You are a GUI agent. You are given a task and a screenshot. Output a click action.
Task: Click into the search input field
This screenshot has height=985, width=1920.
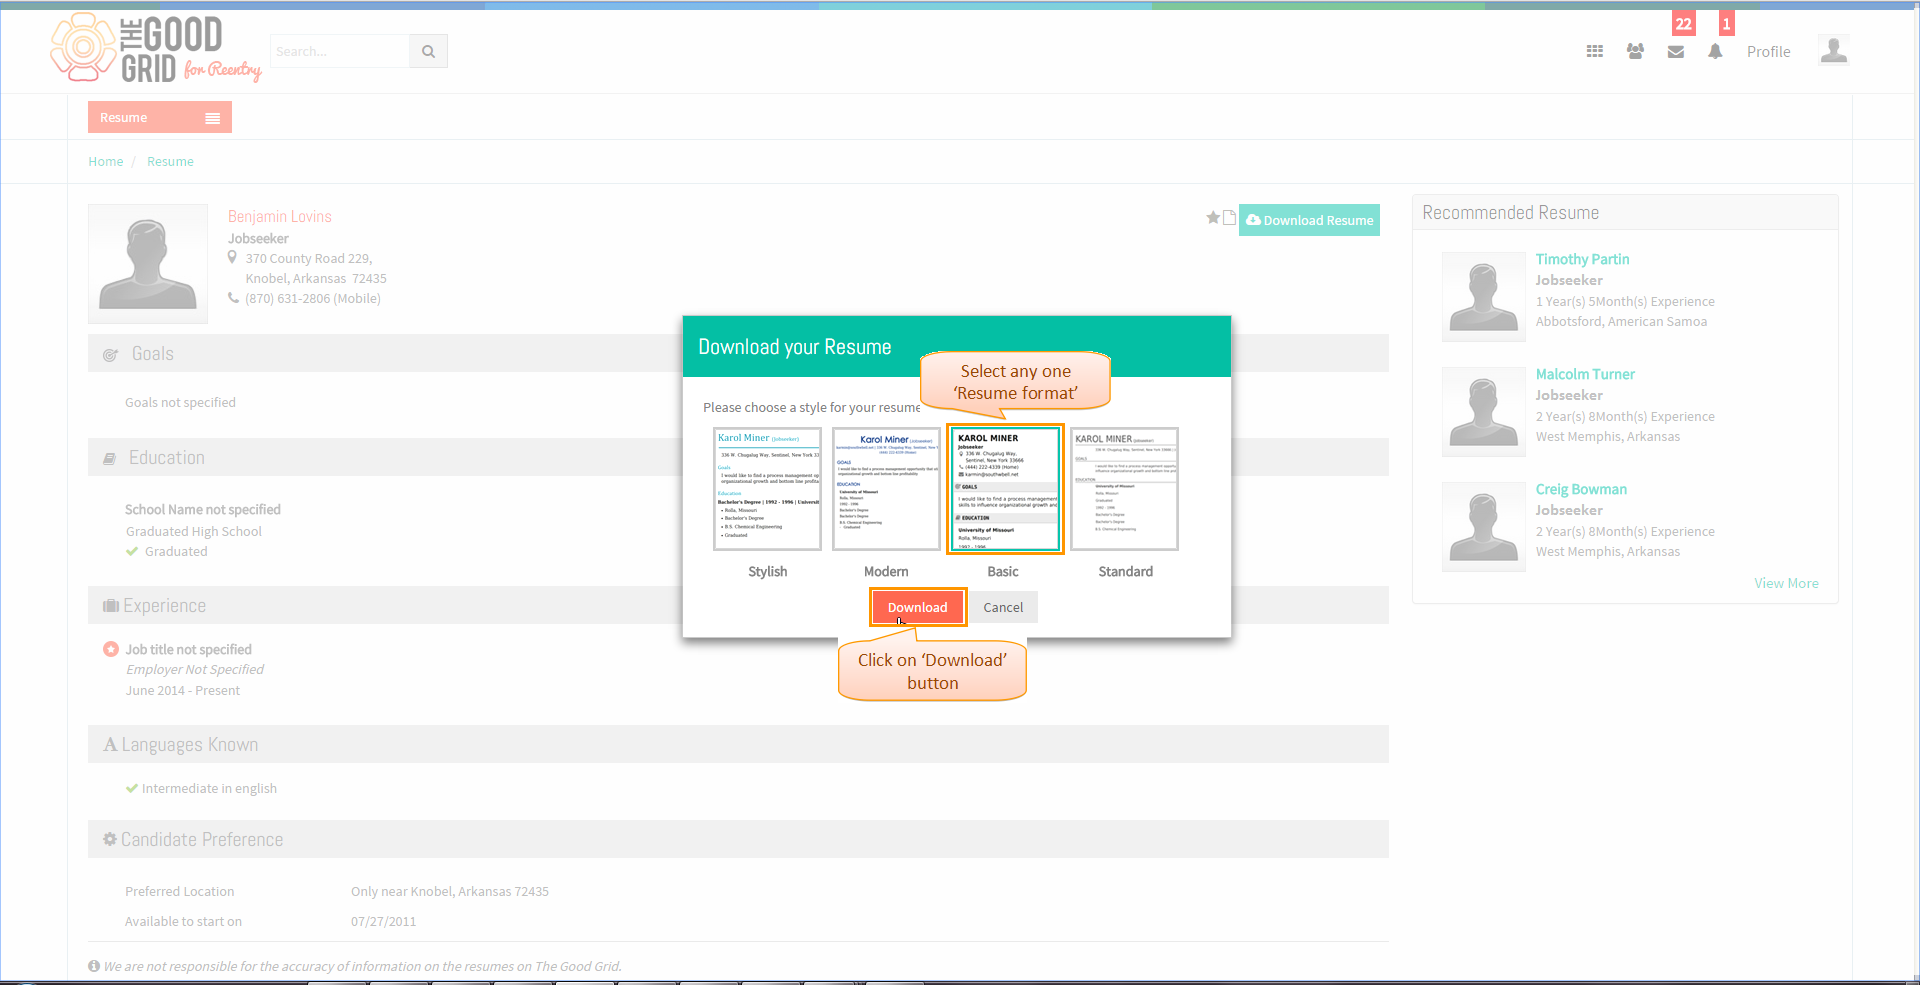[340, 51]
